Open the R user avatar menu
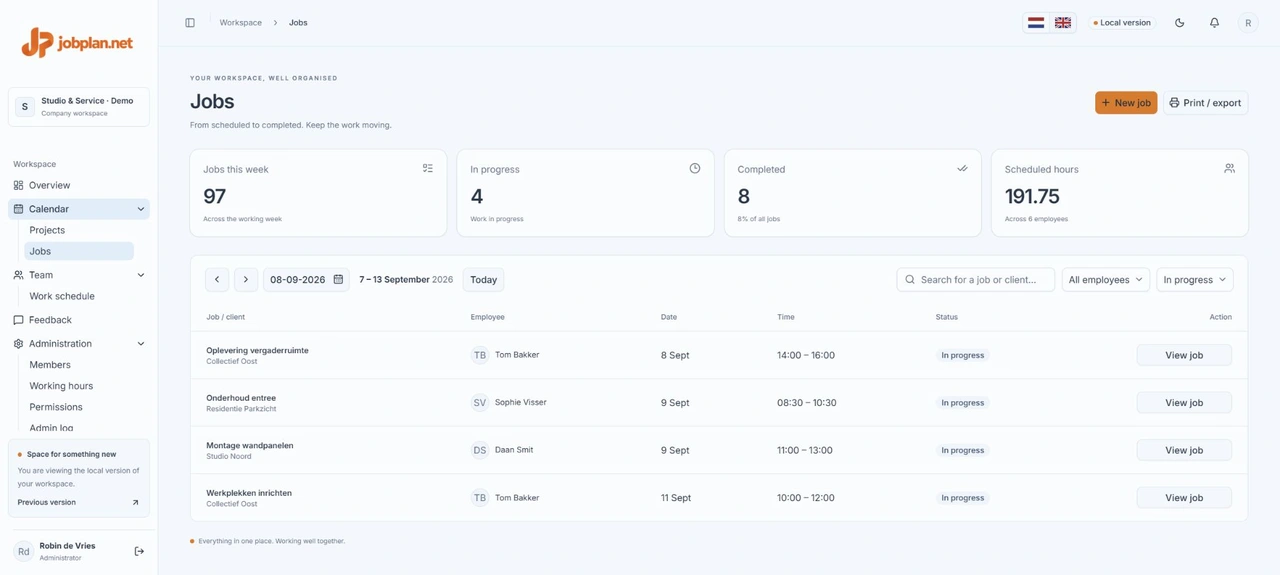Image resolution: width=1280 pixels, height=575 pixels. click(1248, 23)
